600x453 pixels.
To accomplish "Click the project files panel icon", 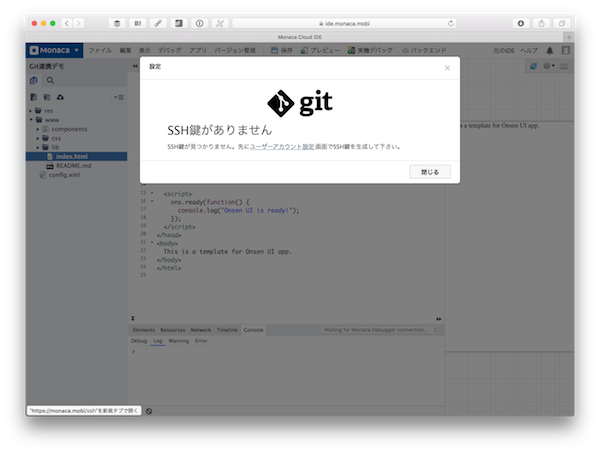I will pos(34,80).
